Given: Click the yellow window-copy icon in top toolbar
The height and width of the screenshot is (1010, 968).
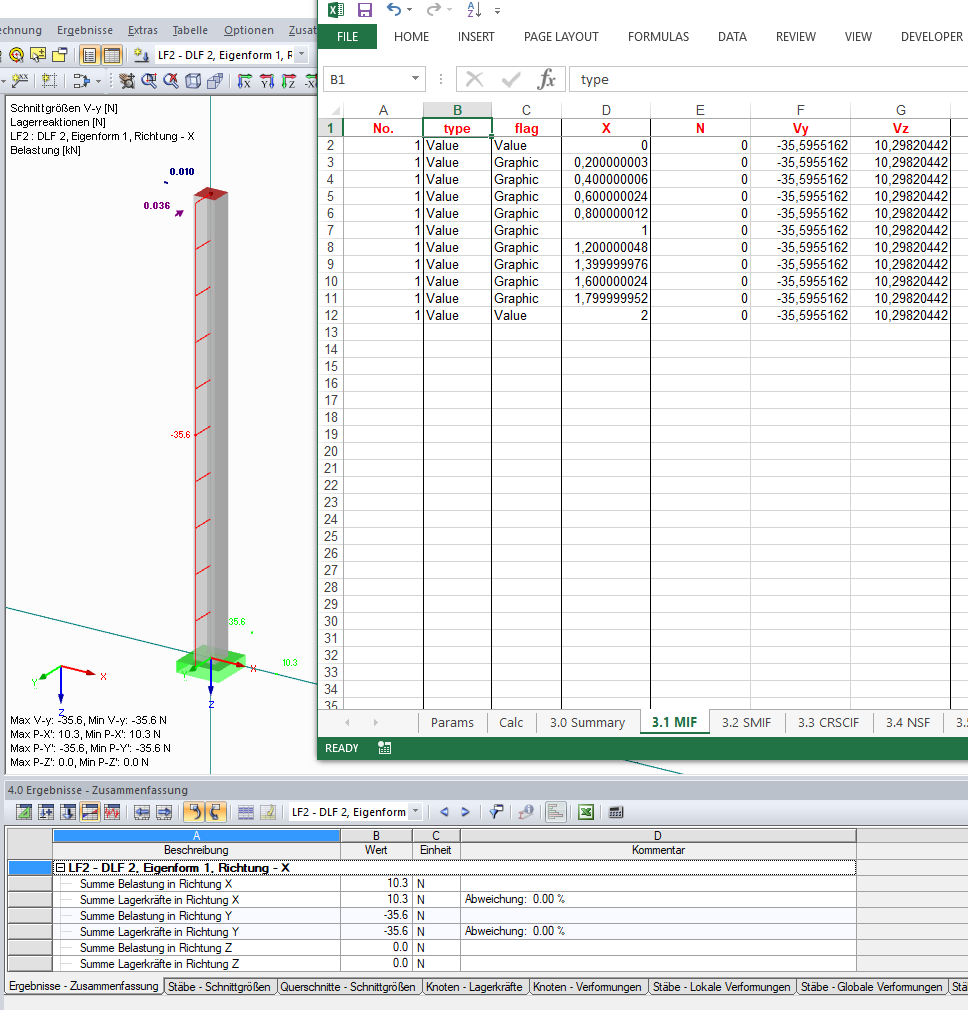Looking at the screenshot, I should (x=60, y=55).
